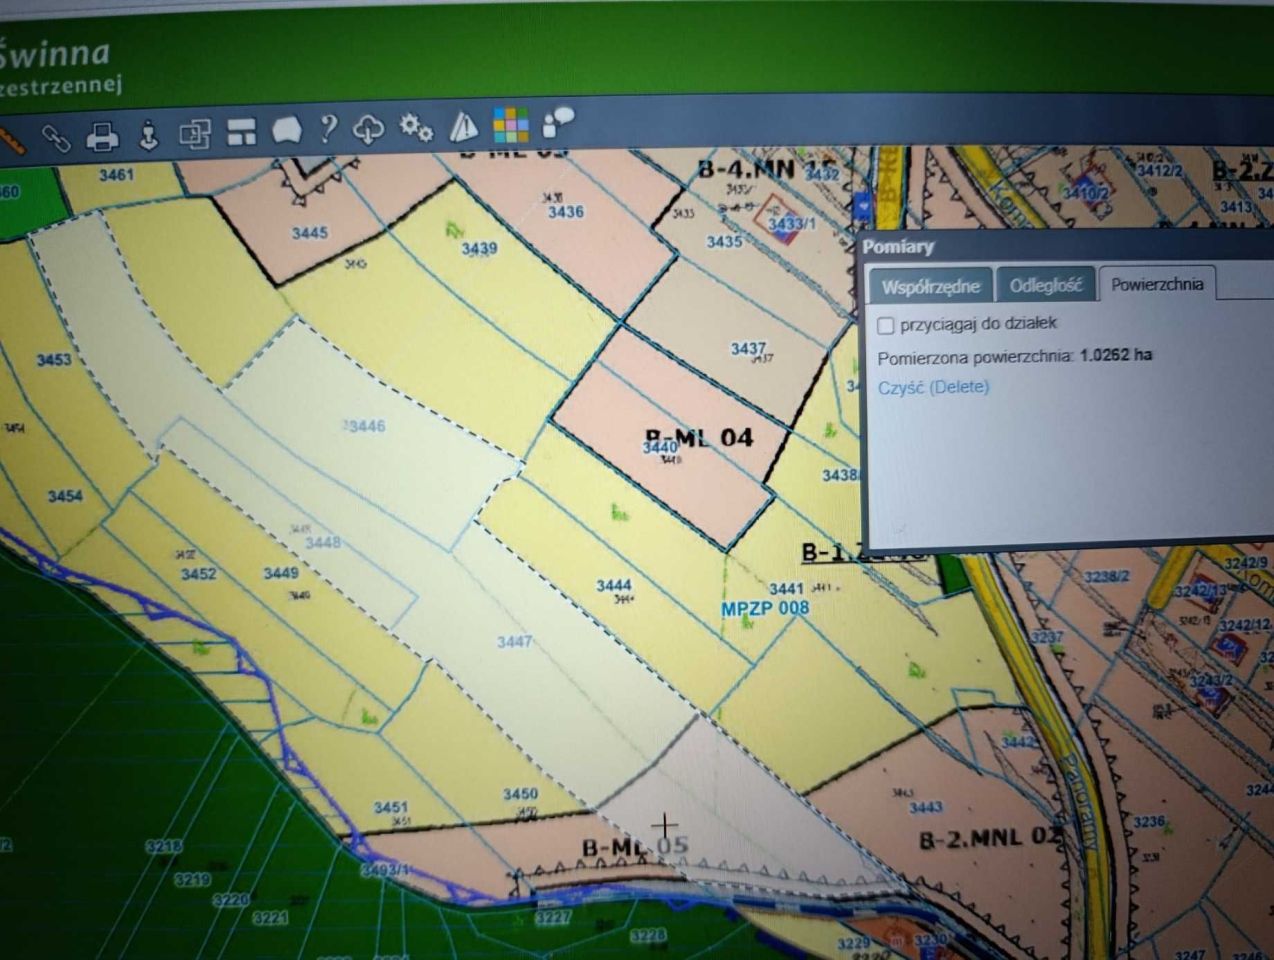The height and width of the screenshot is (960, 1274).
Task: Click the Czyść (Delete) link
Action: pyautogui.click(x=933, y=387)
